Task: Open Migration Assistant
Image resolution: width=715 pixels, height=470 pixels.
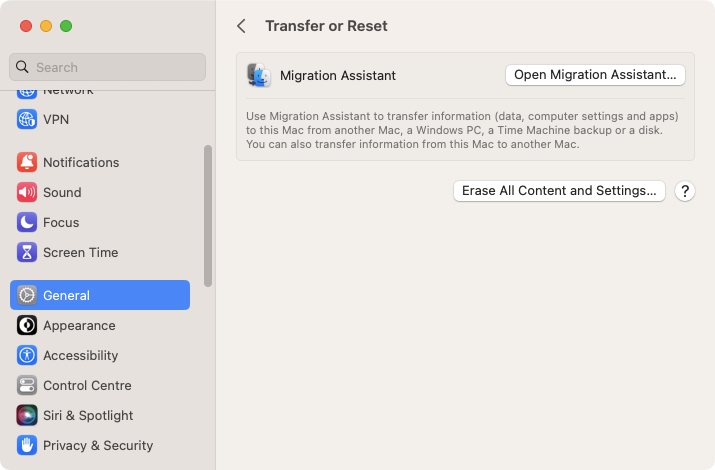Action: pyautogui.click(x=595, y=75)
